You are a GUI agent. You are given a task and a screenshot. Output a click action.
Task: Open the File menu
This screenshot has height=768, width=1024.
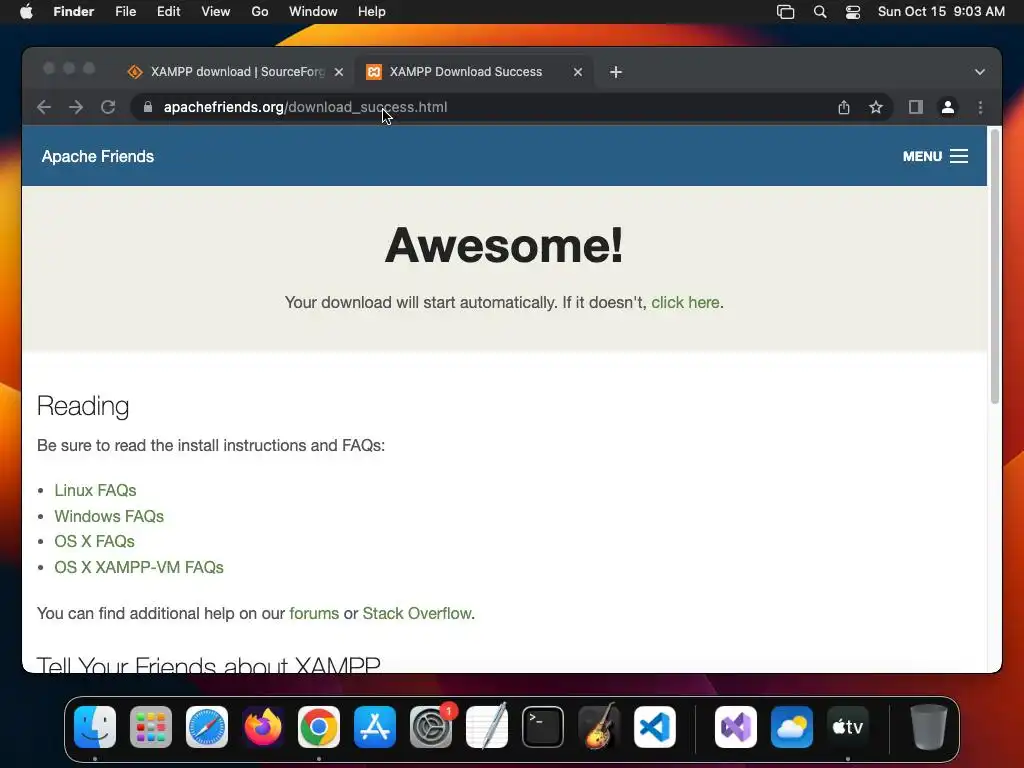[125, 12]
